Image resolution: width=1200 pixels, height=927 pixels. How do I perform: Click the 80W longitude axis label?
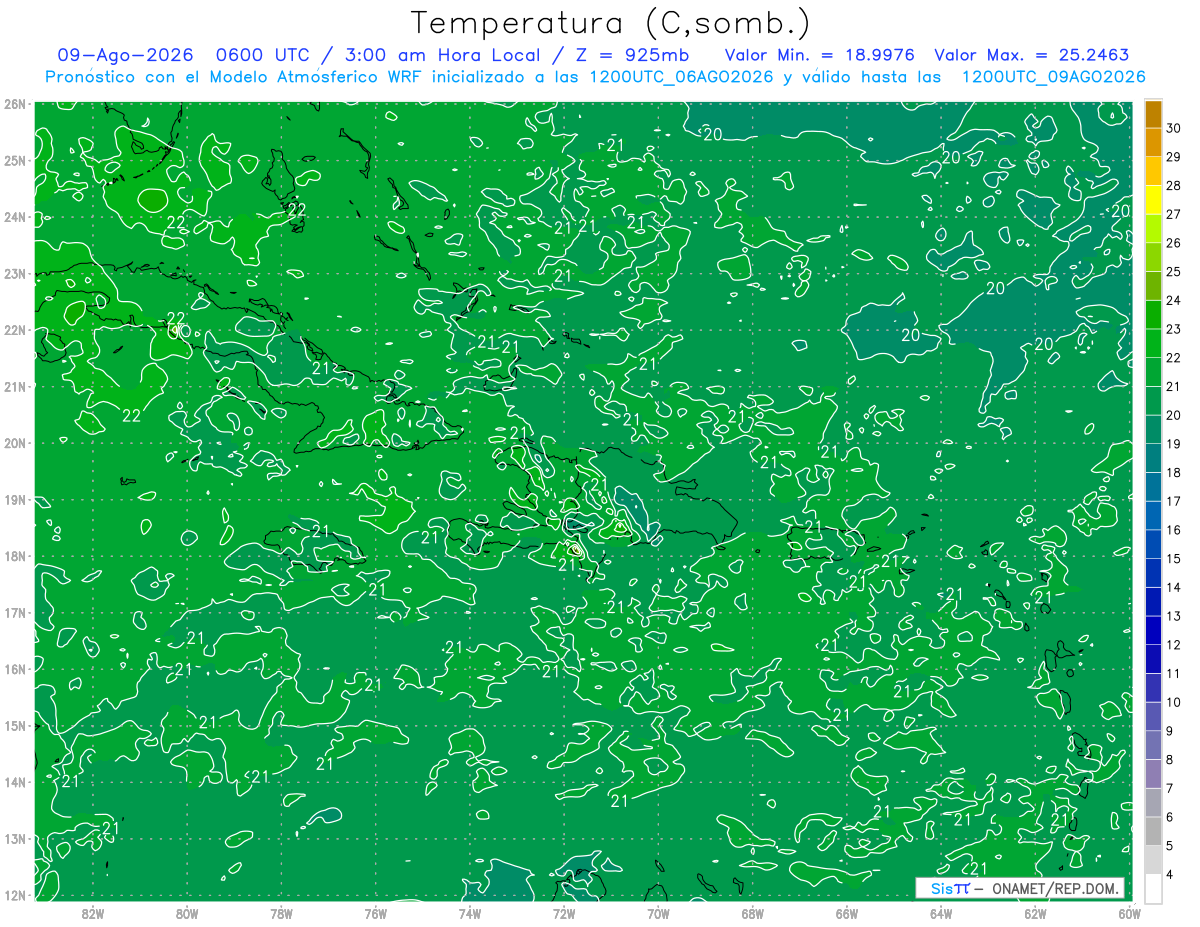click(187, 912)
